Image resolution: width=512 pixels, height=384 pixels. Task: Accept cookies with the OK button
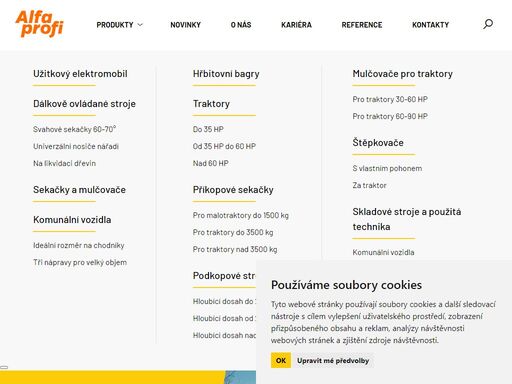(x=281, y=360)
